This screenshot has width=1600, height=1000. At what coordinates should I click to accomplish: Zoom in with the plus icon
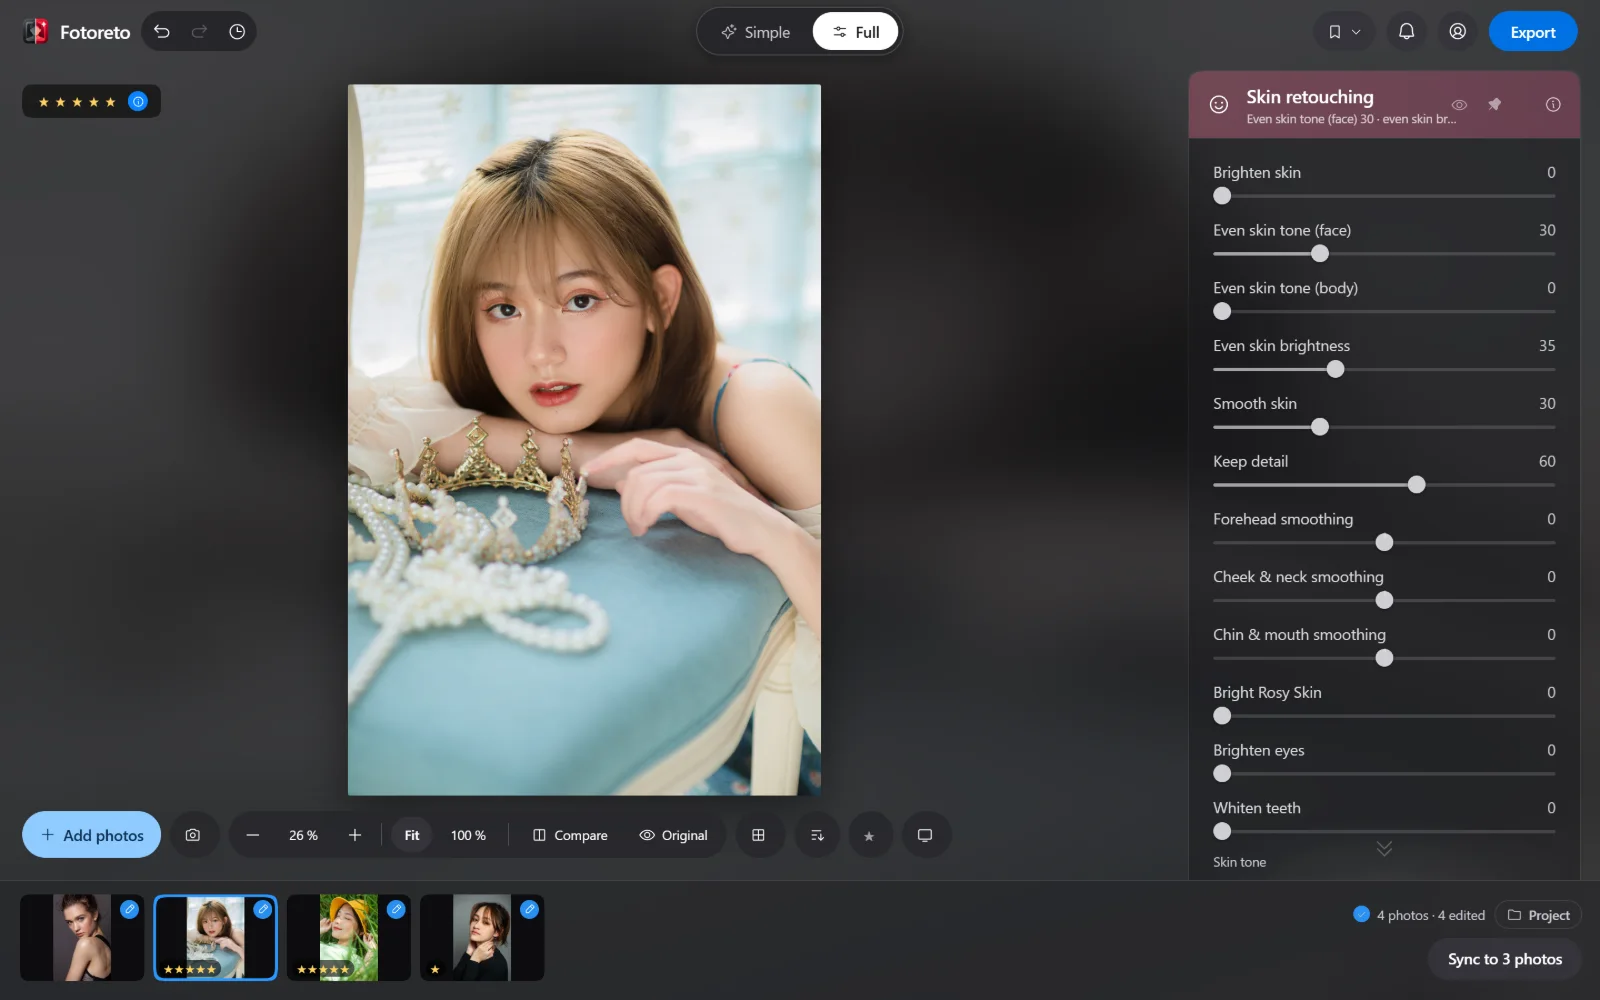[x=355, y=835]
